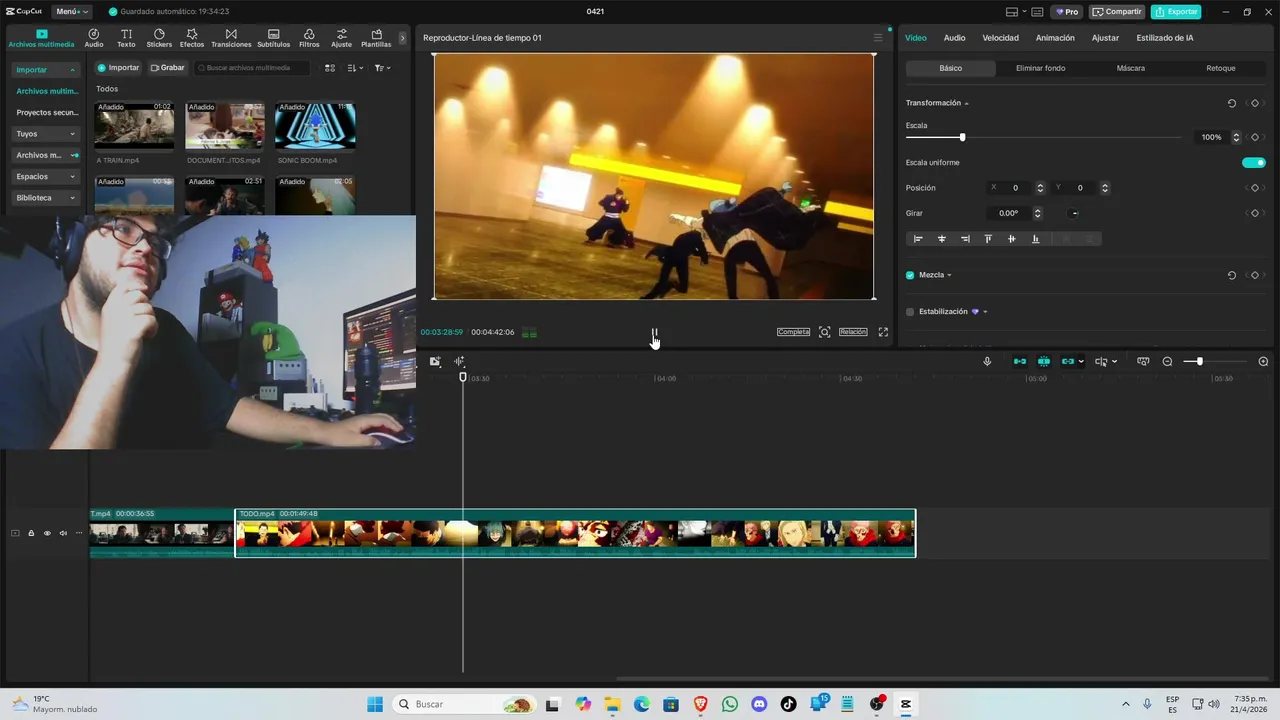
Task: Select the Retoque subtab
Action: click(x=1221, y=68)
